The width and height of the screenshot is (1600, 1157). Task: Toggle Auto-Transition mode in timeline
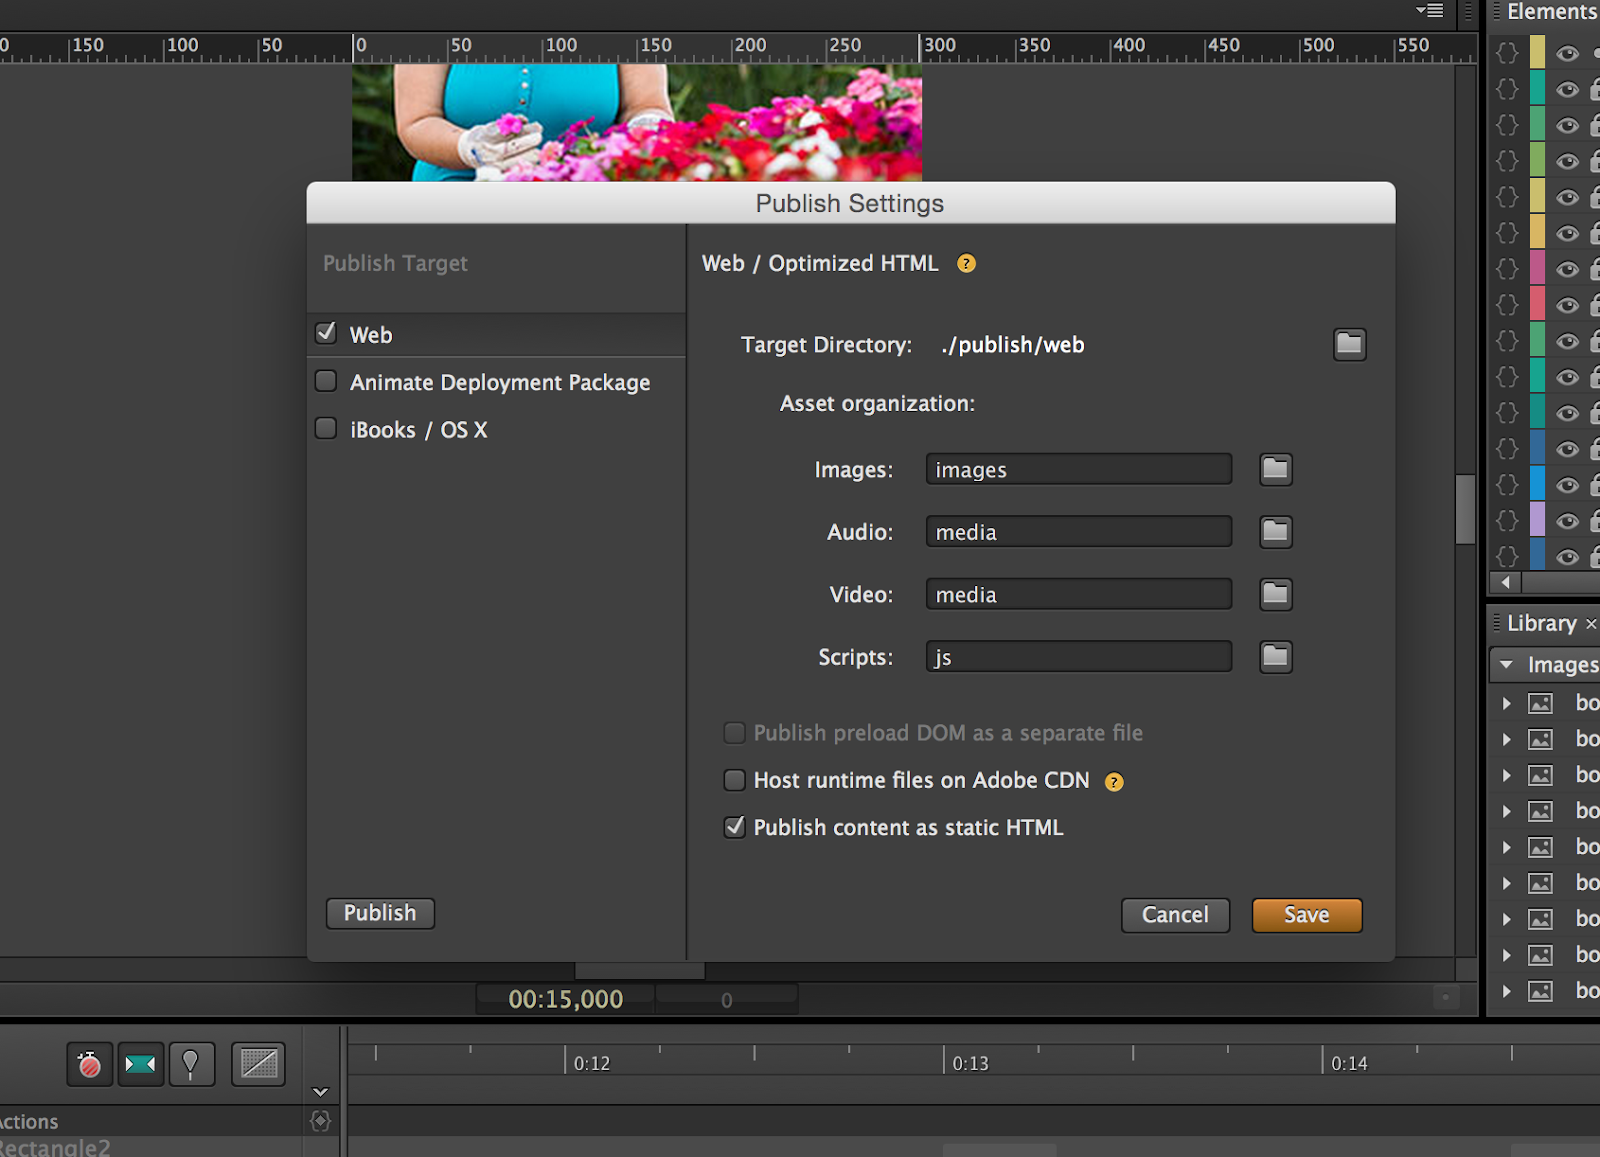tap(140, 1064)
